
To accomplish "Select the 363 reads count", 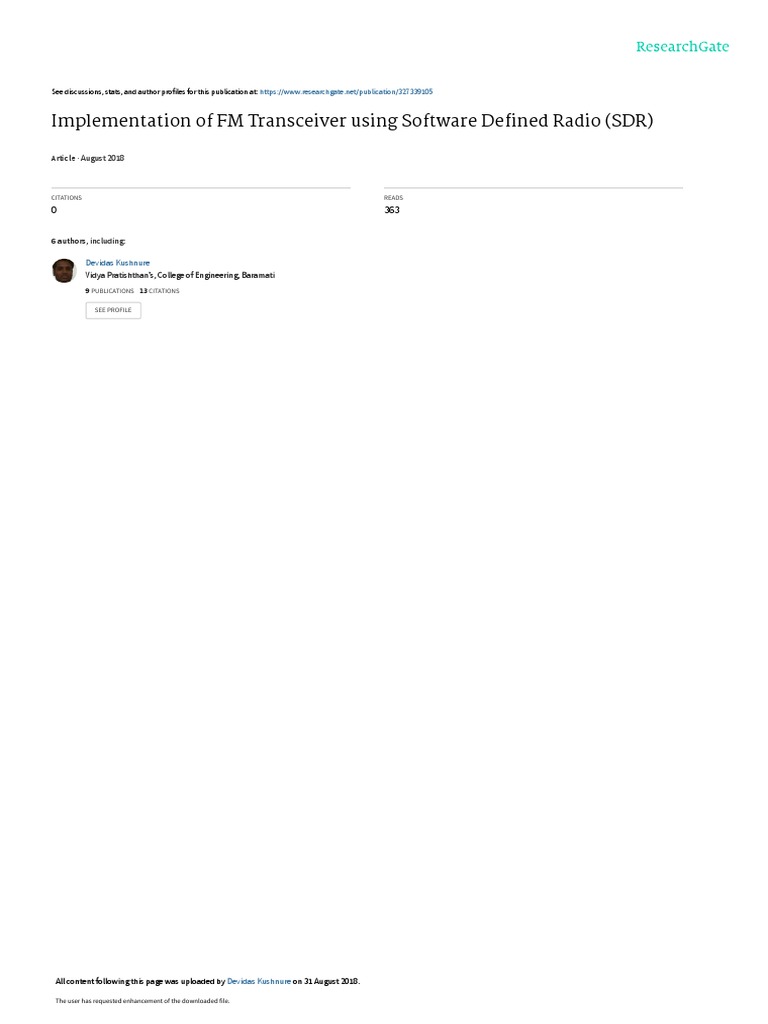I will click(x=392, y=210).
